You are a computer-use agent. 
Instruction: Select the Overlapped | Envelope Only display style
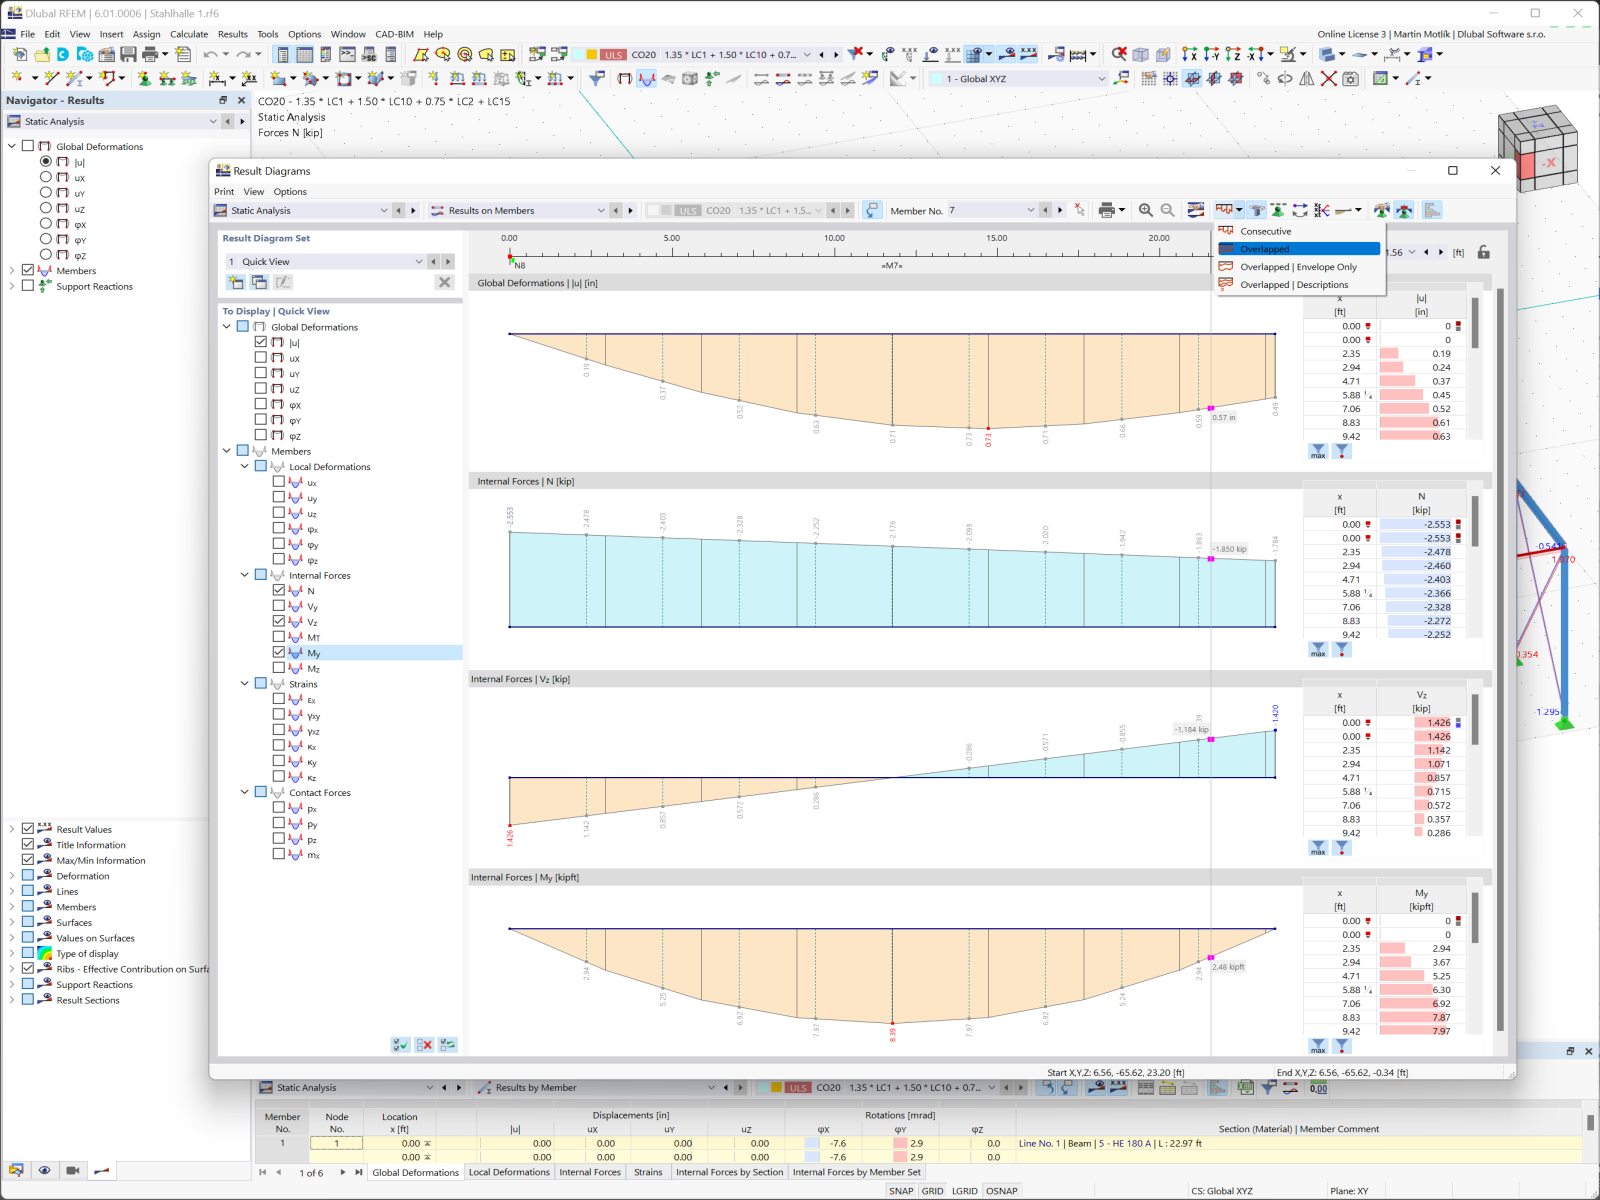pyautogui.click(x=1296, y=267)
